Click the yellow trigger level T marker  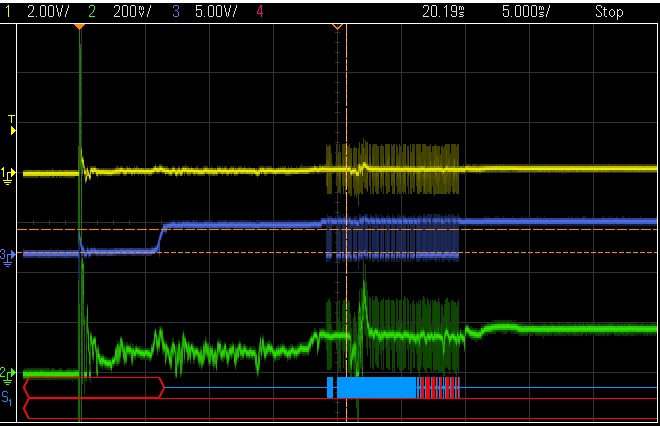(12, 125)
